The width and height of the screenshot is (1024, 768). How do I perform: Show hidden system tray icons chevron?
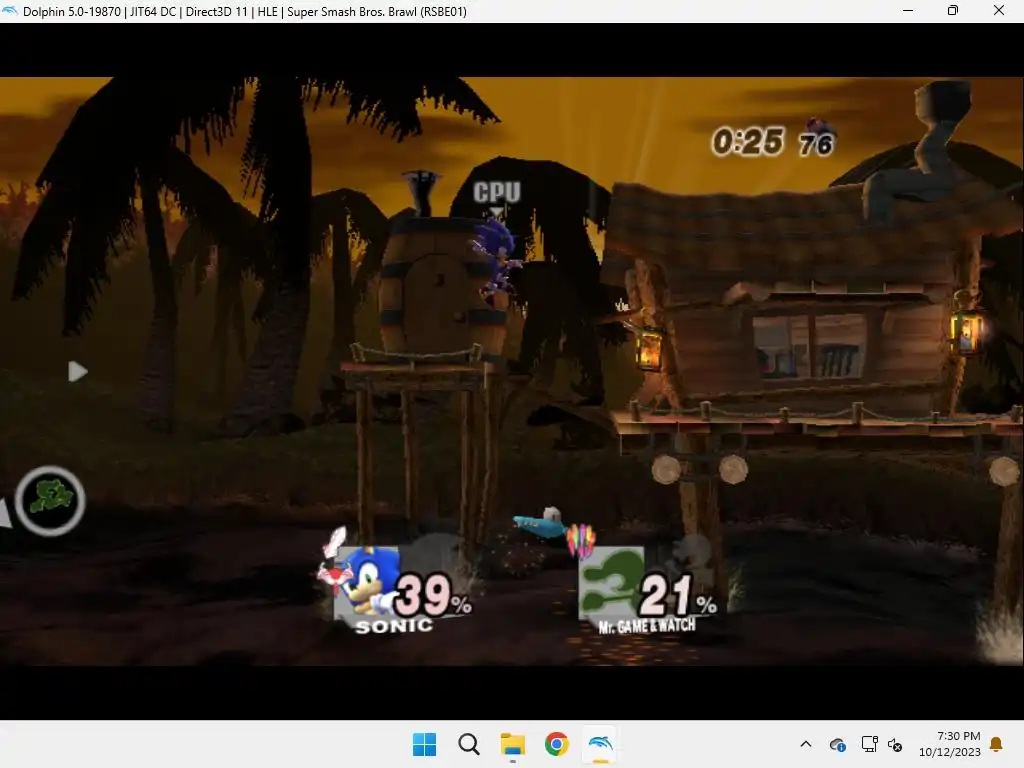806,744
